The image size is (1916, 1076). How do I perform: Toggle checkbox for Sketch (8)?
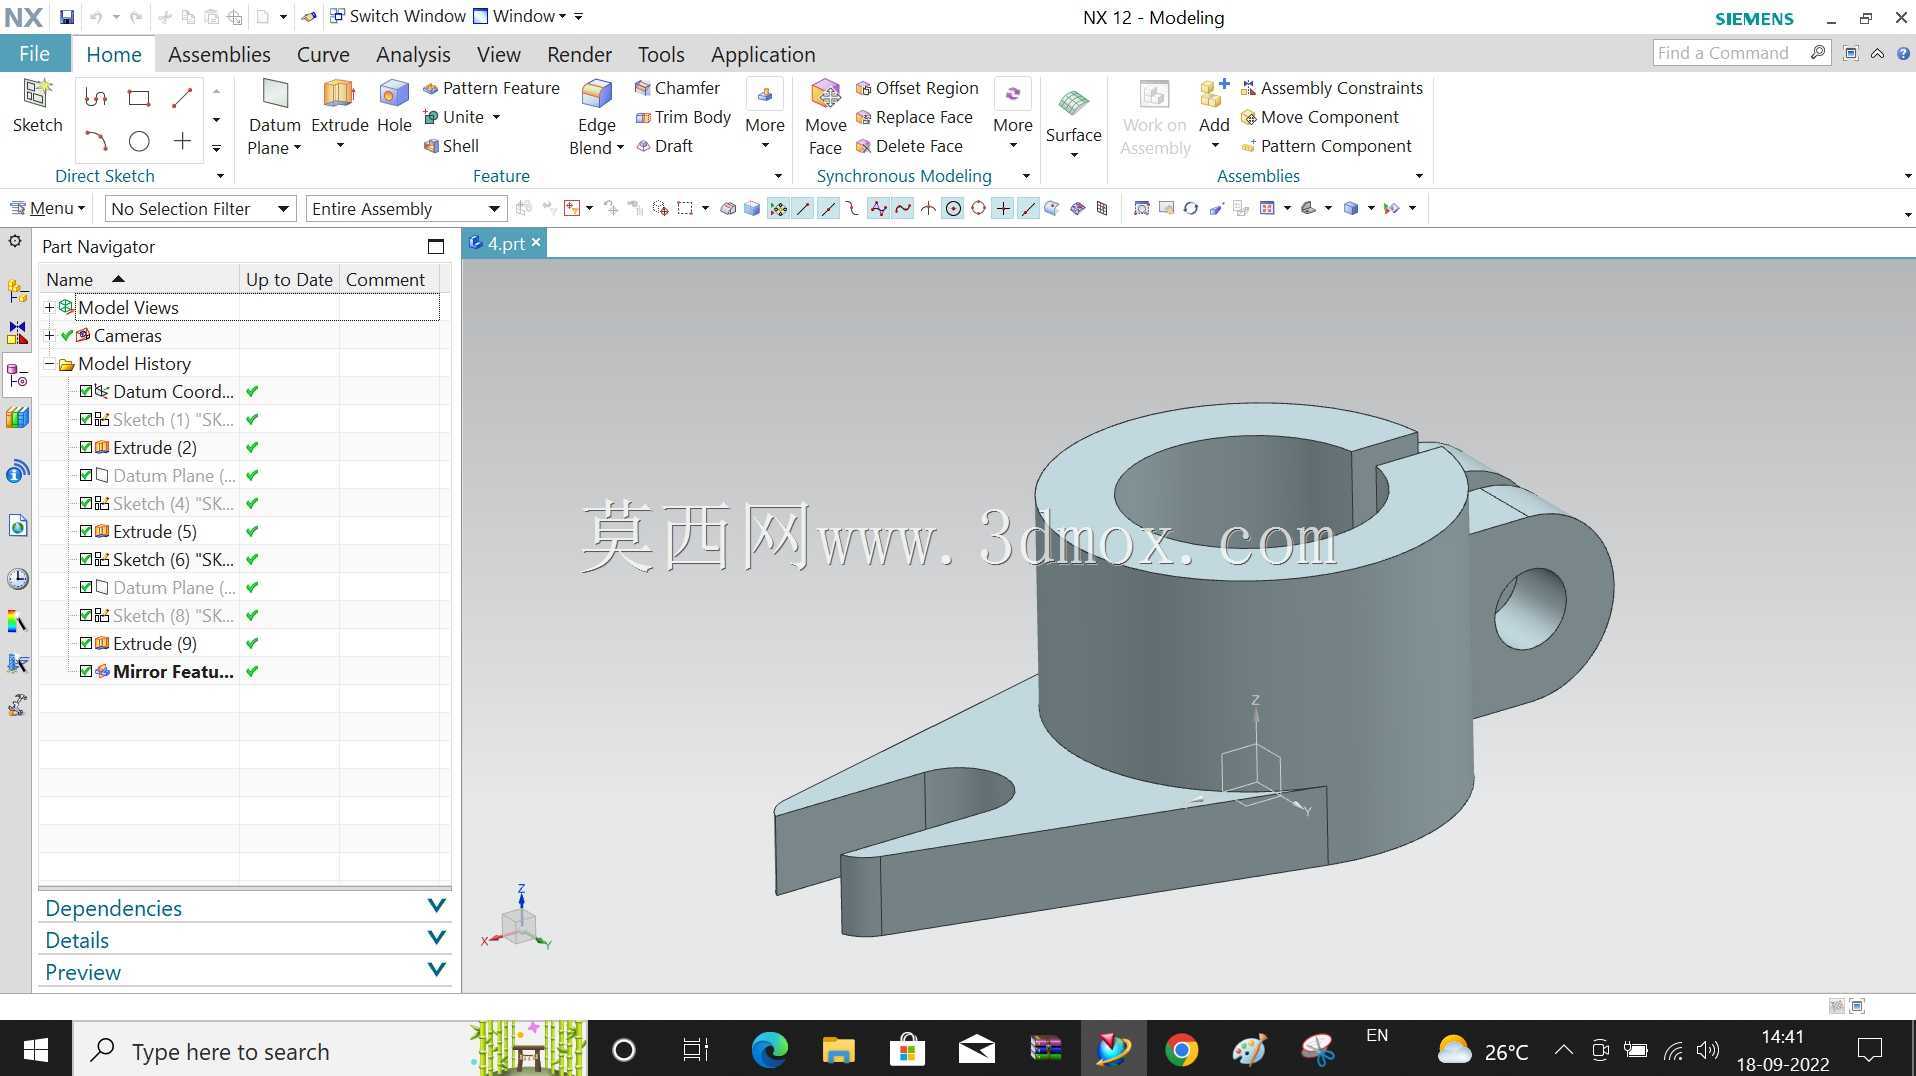[x=86, y=615]
